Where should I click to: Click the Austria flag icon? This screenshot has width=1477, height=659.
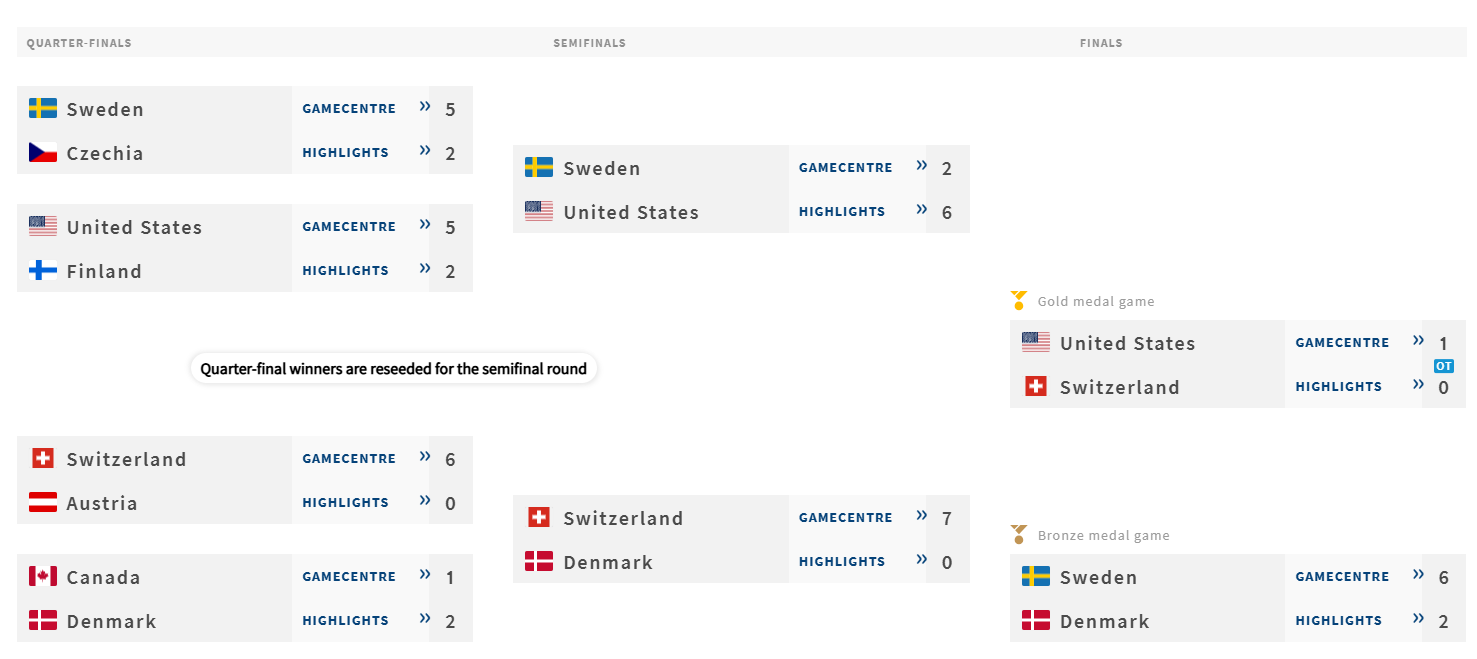(43, 503)
